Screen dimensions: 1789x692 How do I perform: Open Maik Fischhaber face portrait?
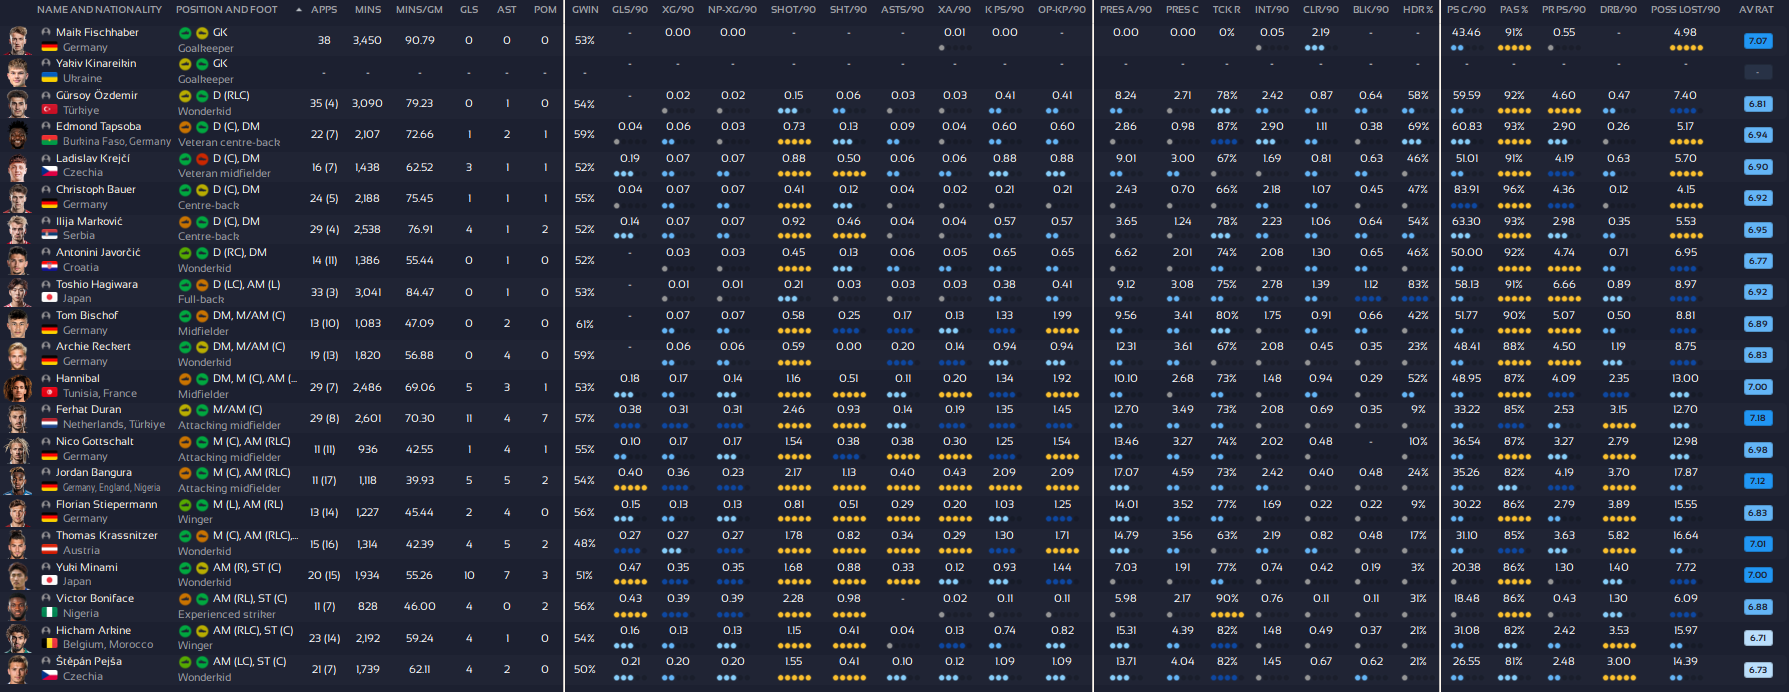tap(18, 40)
